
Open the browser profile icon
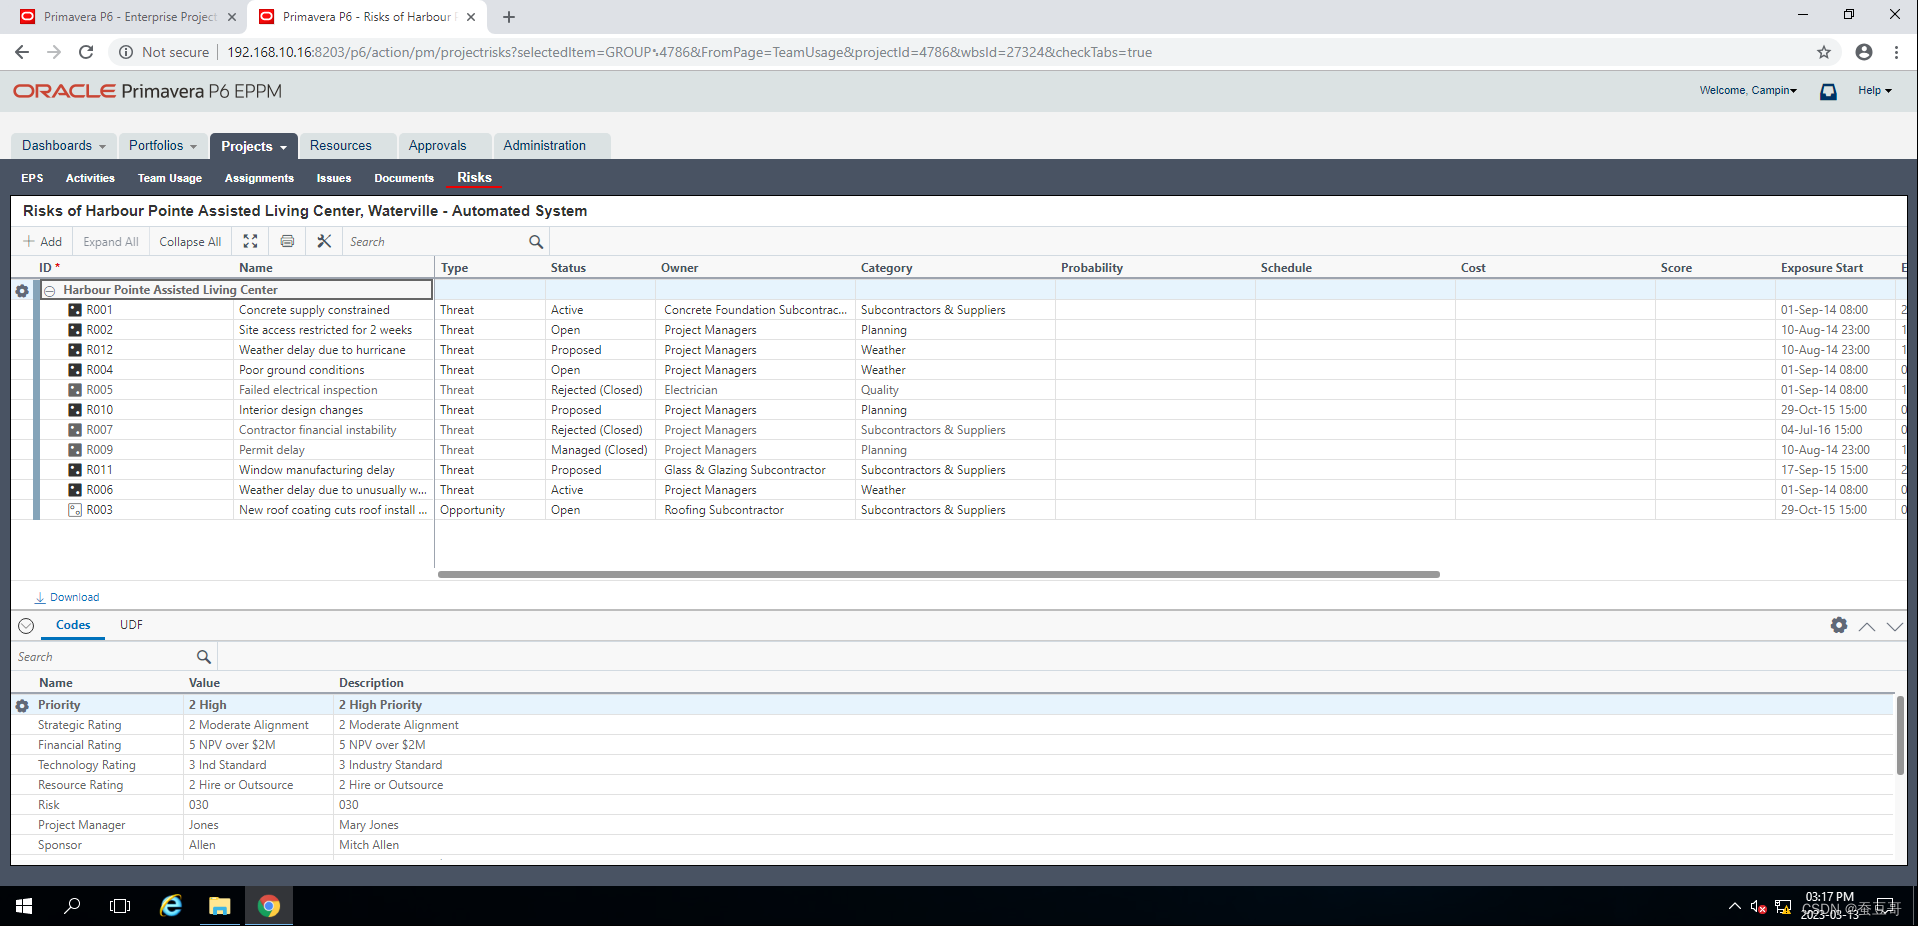[1864, 52]
